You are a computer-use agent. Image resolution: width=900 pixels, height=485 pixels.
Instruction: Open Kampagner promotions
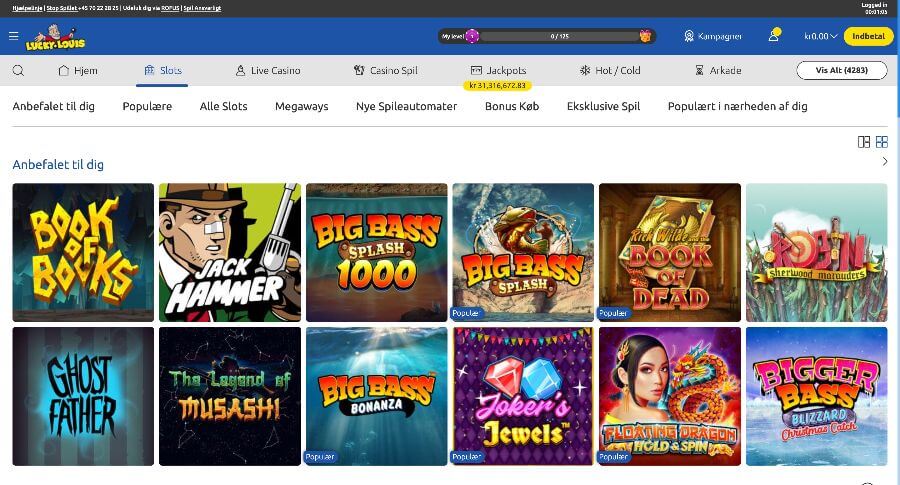[713, 36]
